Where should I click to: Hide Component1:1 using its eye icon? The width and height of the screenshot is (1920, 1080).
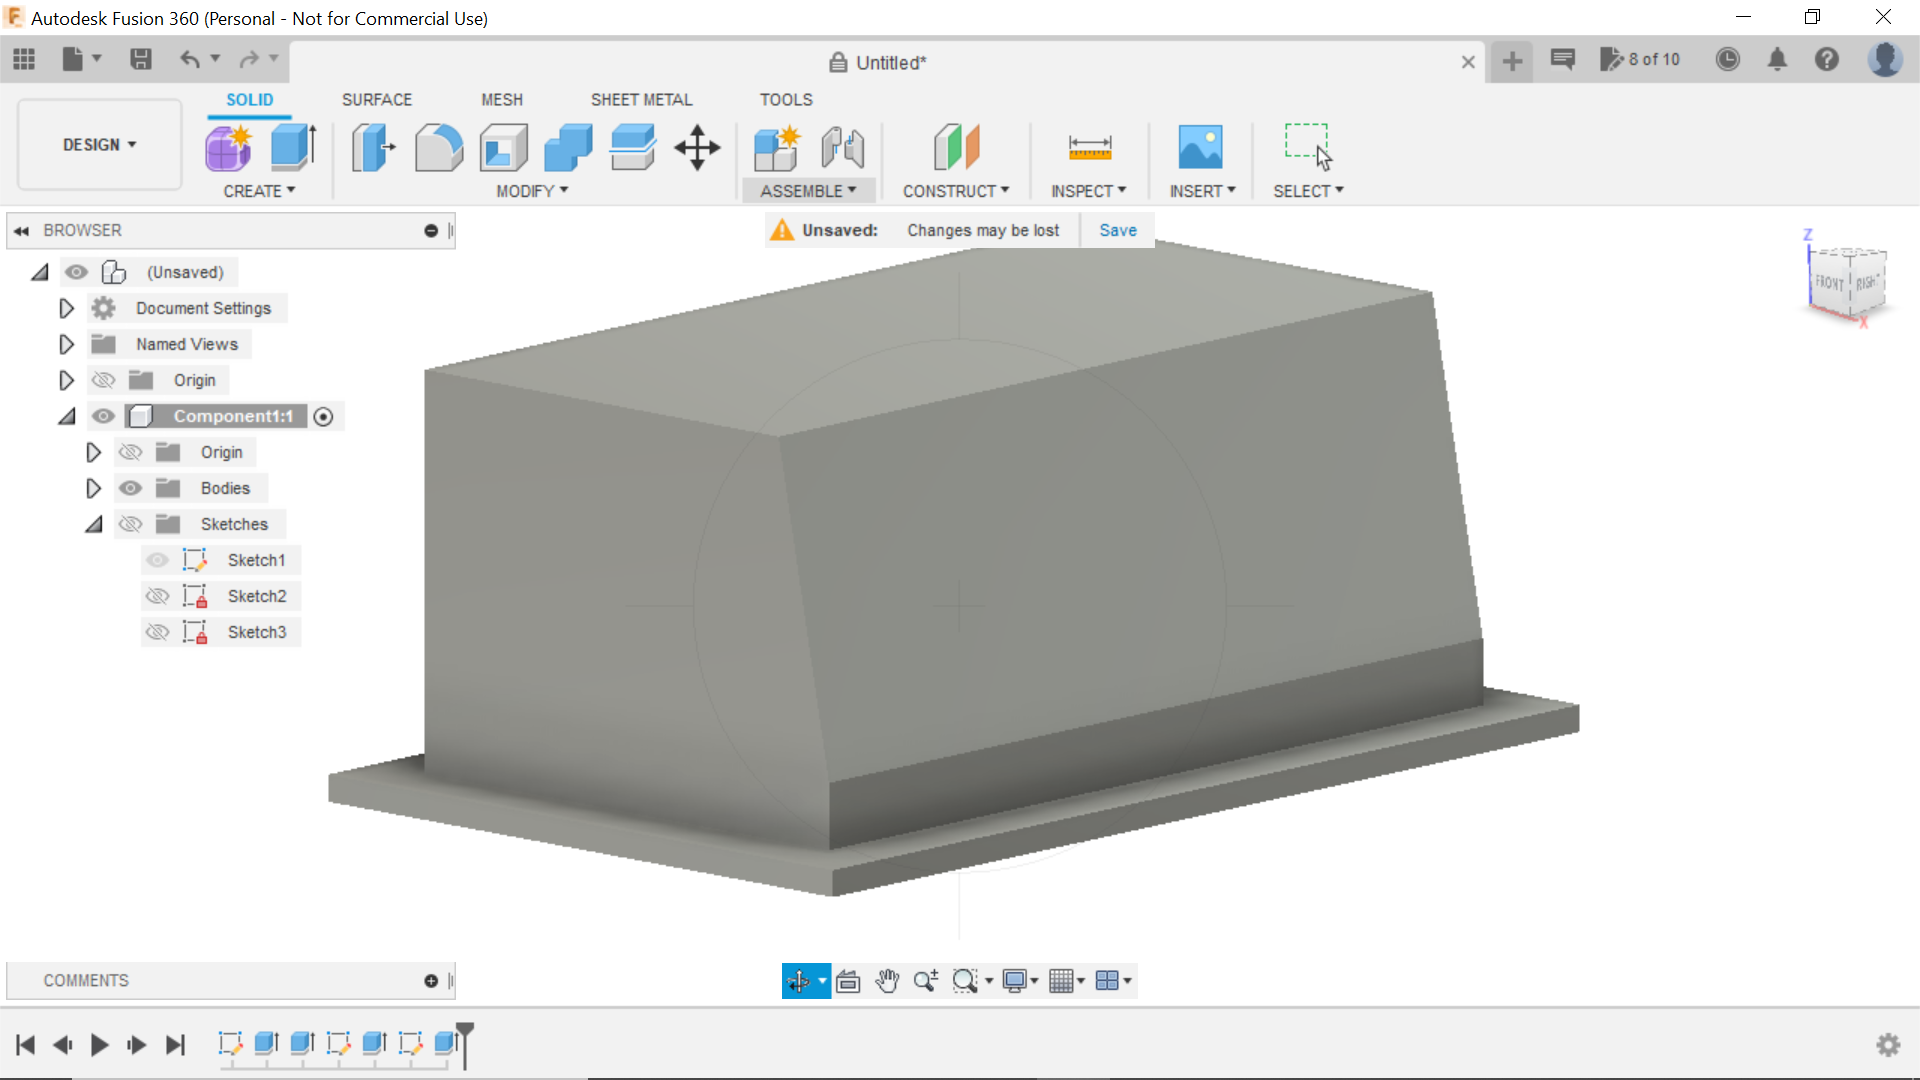tap(103, 416)
